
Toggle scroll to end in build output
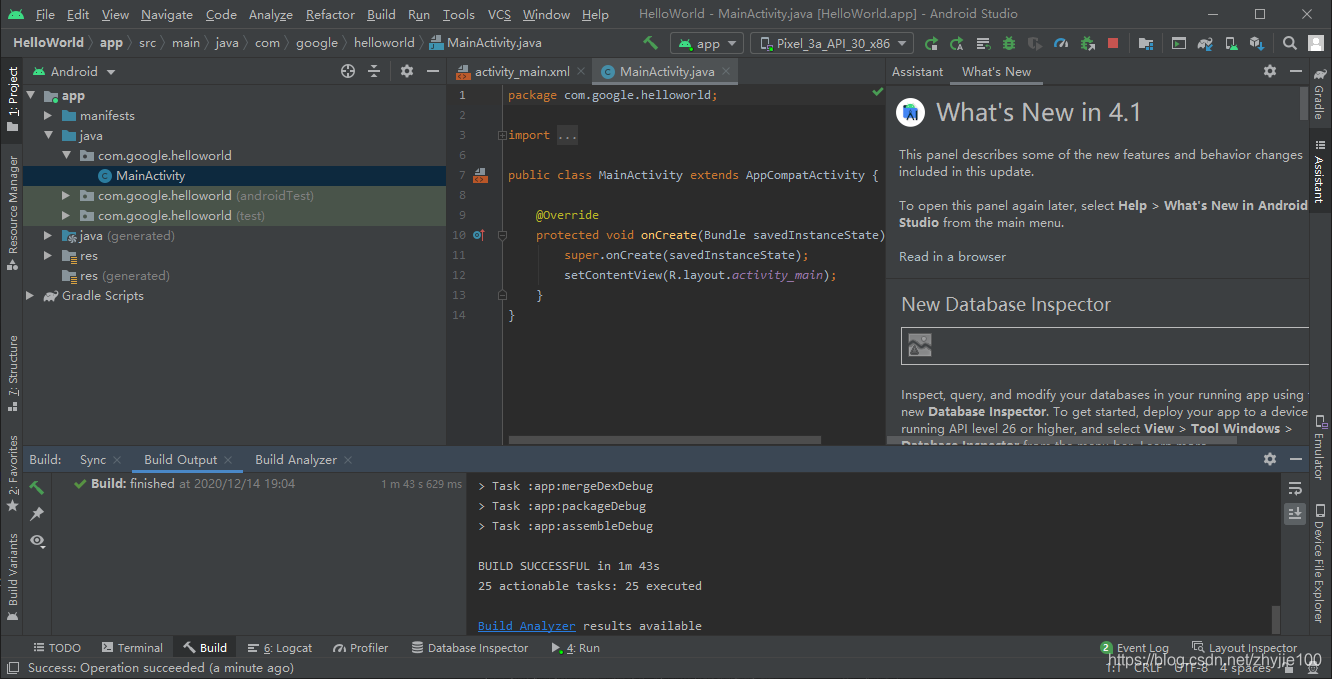pyautogui.click(x=1295, y=513)
